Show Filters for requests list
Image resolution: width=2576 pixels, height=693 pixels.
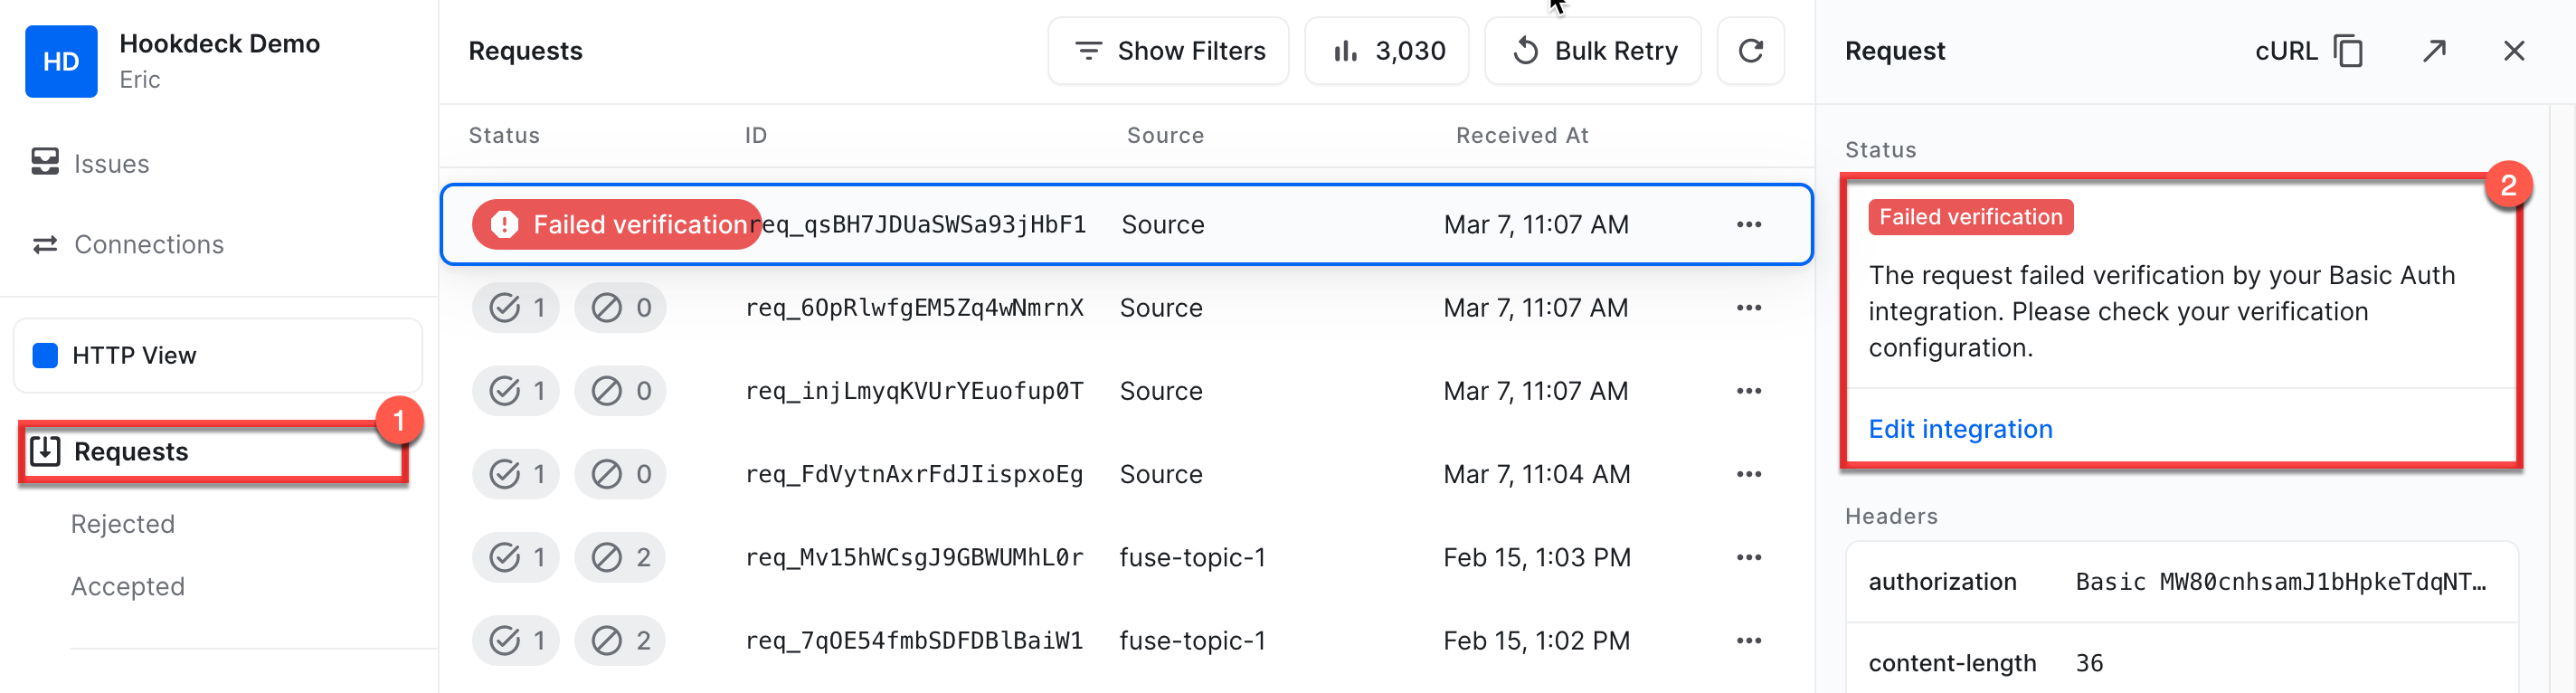click(1168, 51)
